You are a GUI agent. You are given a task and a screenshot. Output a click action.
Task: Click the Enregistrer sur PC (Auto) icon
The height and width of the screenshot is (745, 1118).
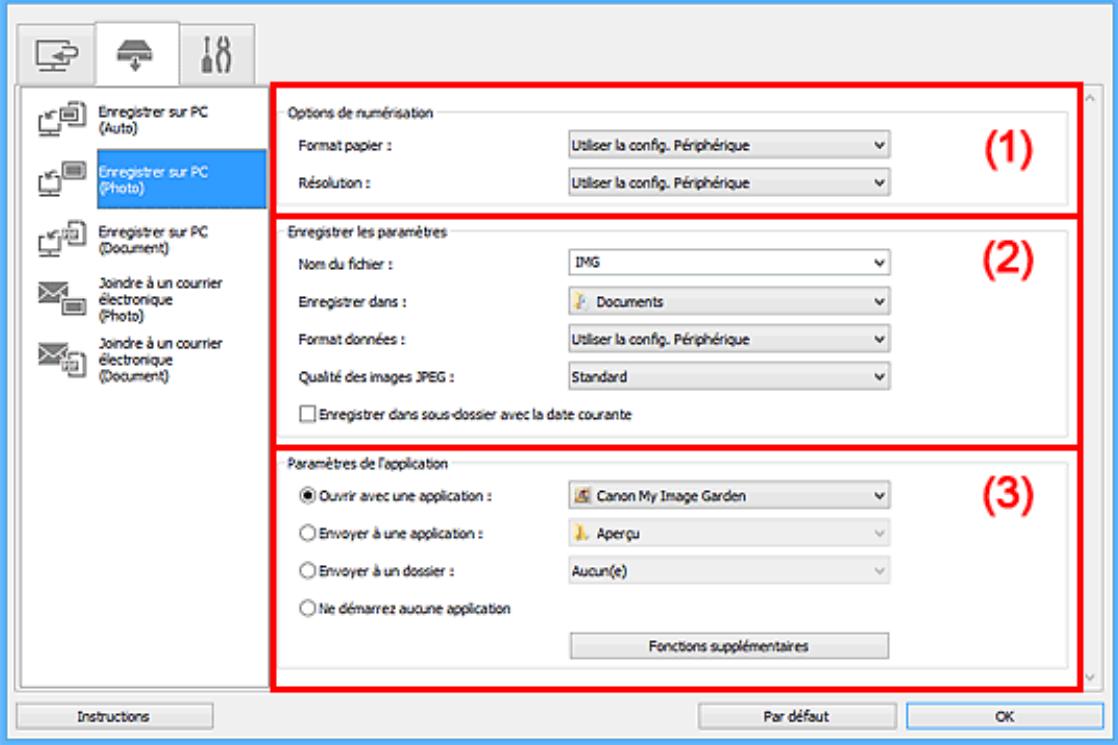[x=62, y=119]
